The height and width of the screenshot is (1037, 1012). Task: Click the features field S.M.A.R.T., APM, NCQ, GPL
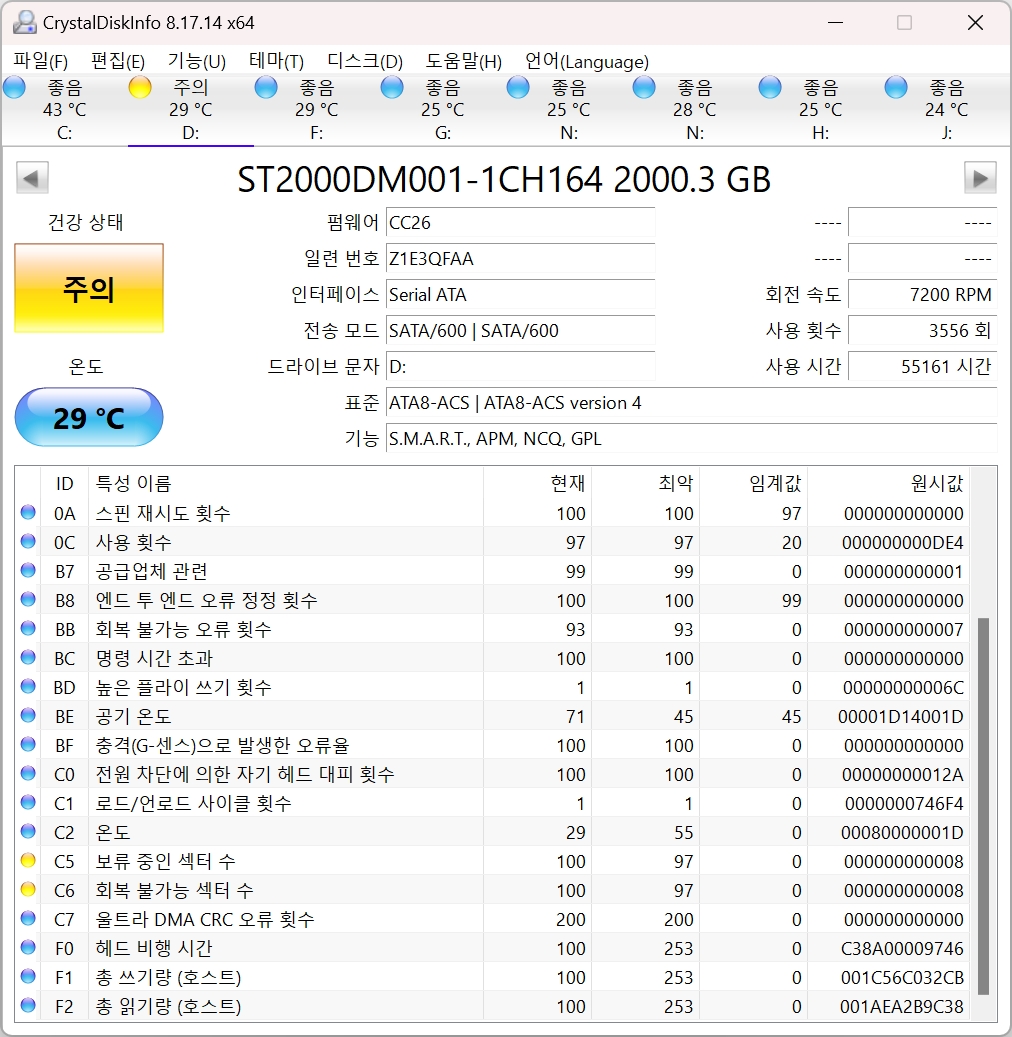pos(691,438)
